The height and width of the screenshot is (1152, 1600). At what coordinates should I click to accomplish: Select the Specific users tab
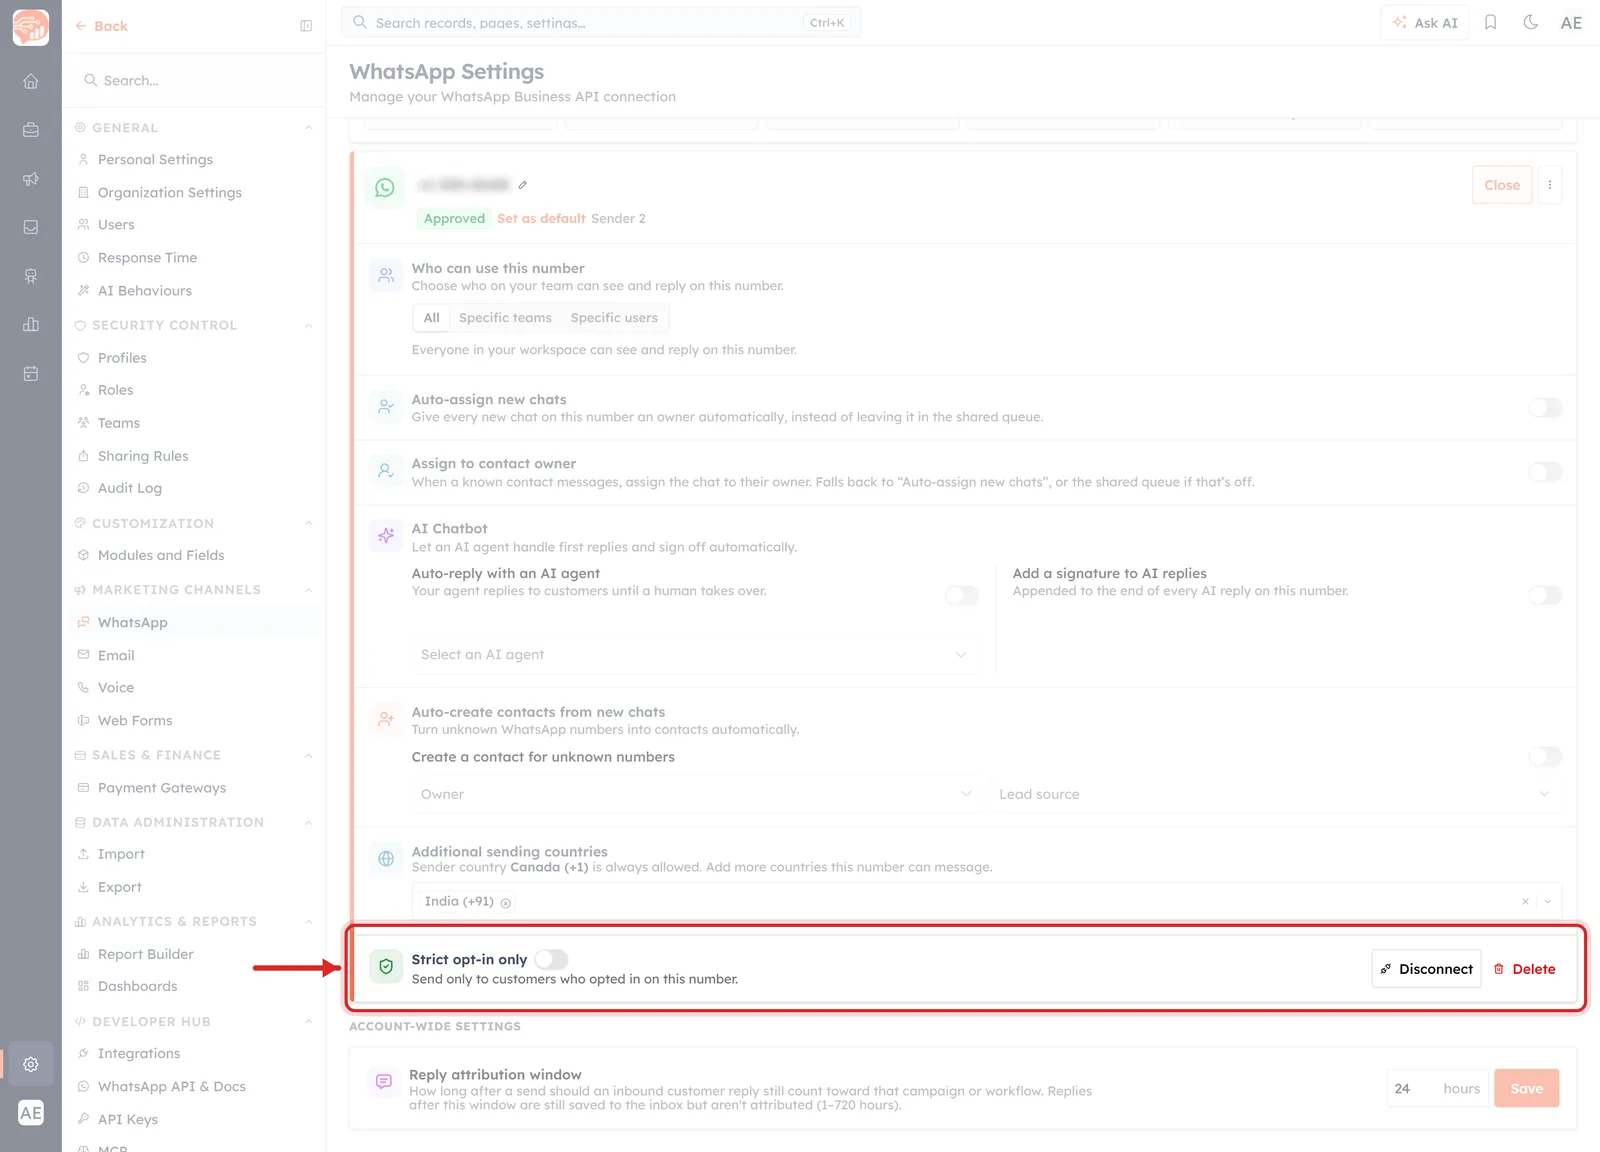(x=614, y=318)
